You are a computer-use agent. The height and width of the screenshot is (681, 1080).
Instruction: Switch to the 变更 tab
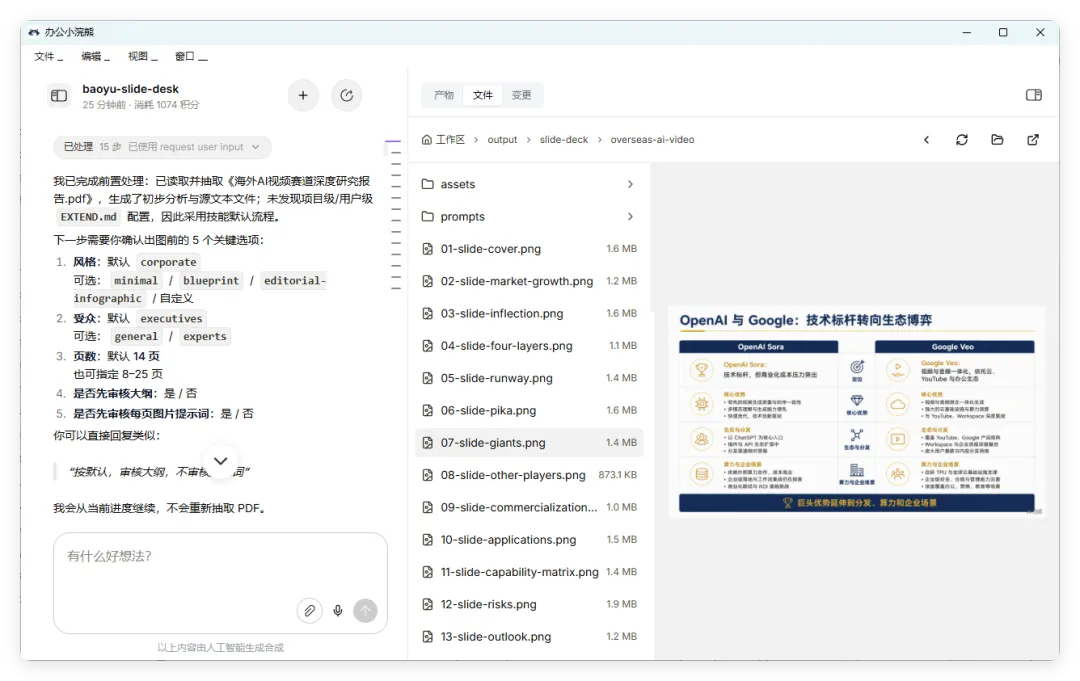[x=521, y=95]
